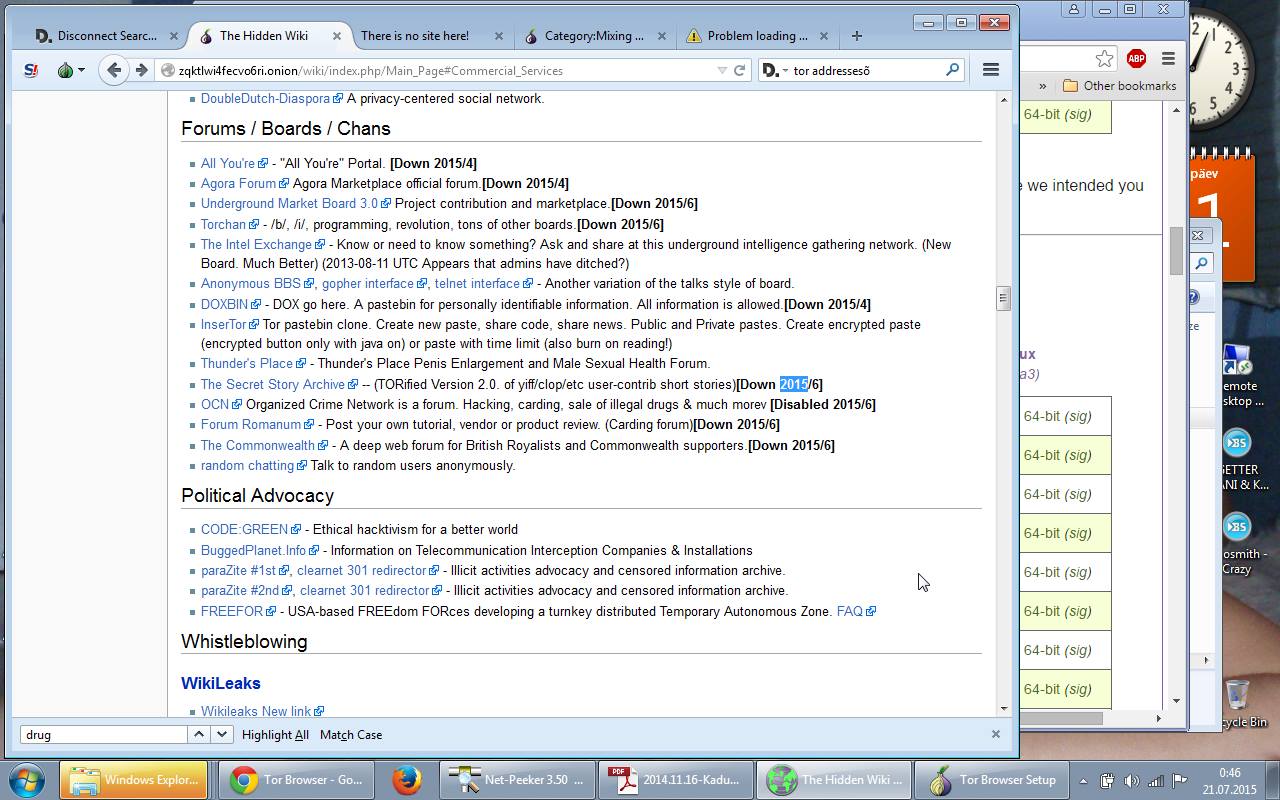Image resolution: width=1280 pixels, height=800 pixels.
Task: Click the NoScript S icon in toolbar
Action: point(30,70)
